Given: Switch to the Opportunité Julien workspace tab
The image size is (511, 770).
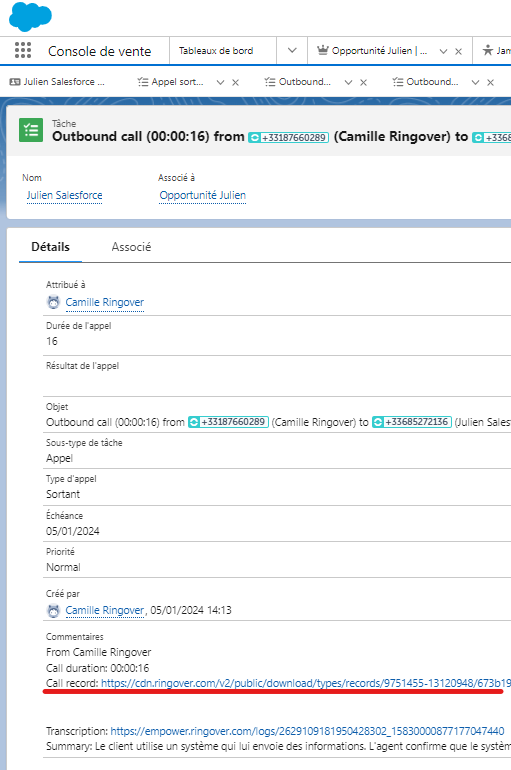Looking at the screenshot, I should [x=379, y=51].
